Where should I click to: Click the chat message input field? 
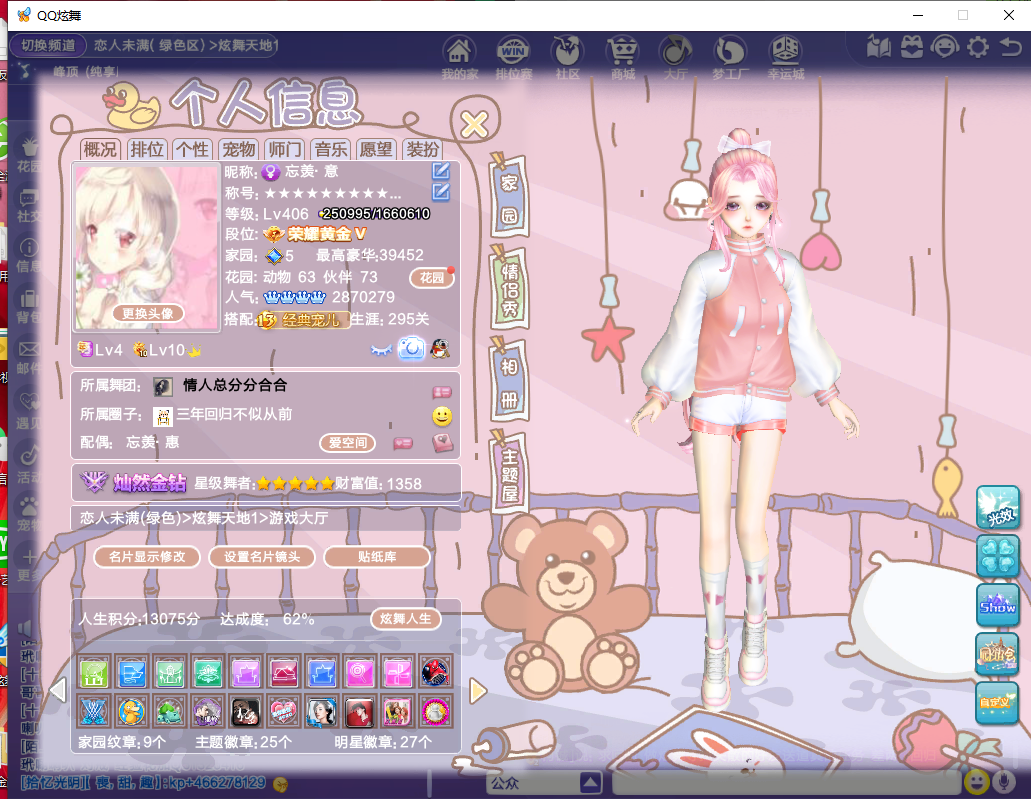tap(786, 783)
